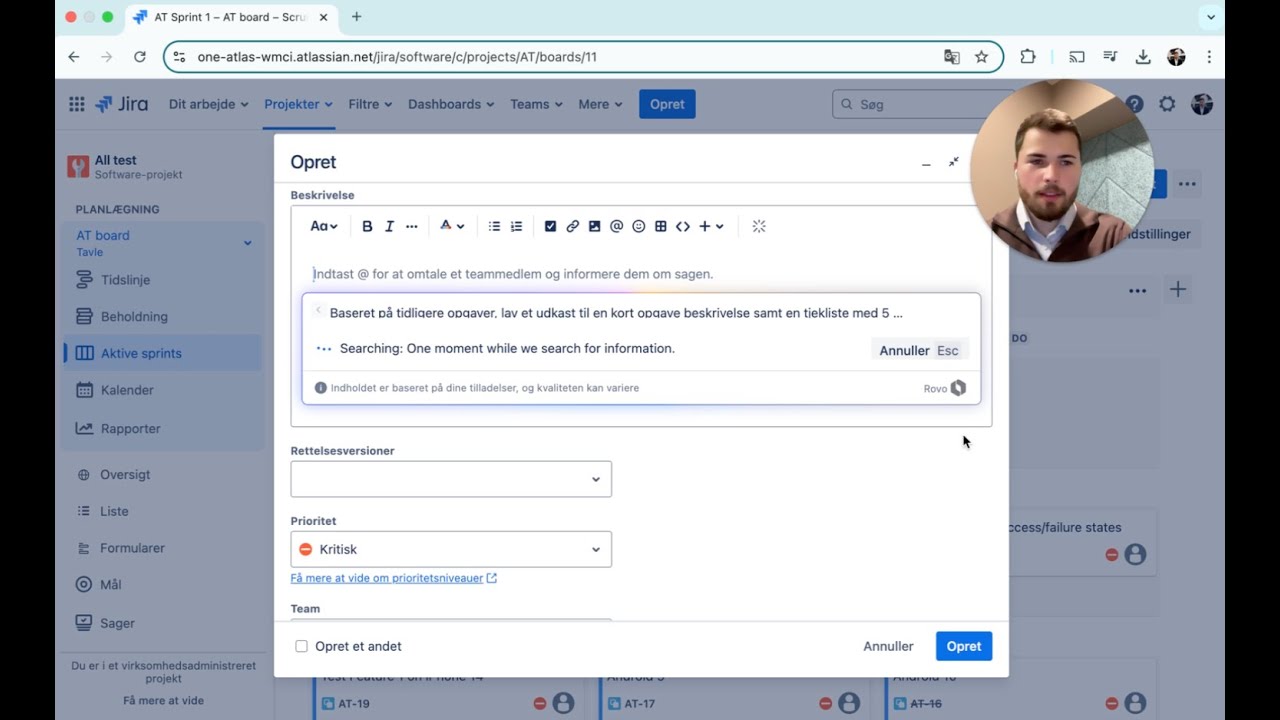Screen dimensions: 1280x720
Task: Add a link in description
Action: [x=572, y=226]
